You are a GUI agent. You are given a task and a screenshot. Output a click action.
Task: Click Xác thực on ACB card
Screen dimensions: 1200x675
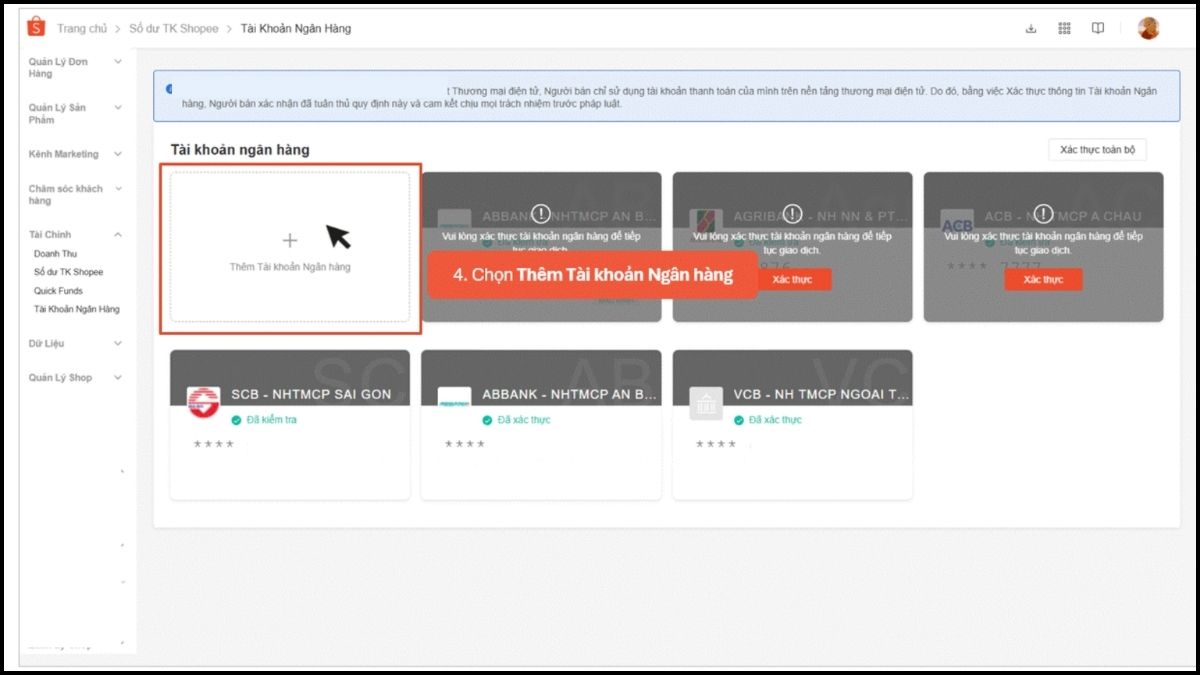click(x=1043, y=280)
